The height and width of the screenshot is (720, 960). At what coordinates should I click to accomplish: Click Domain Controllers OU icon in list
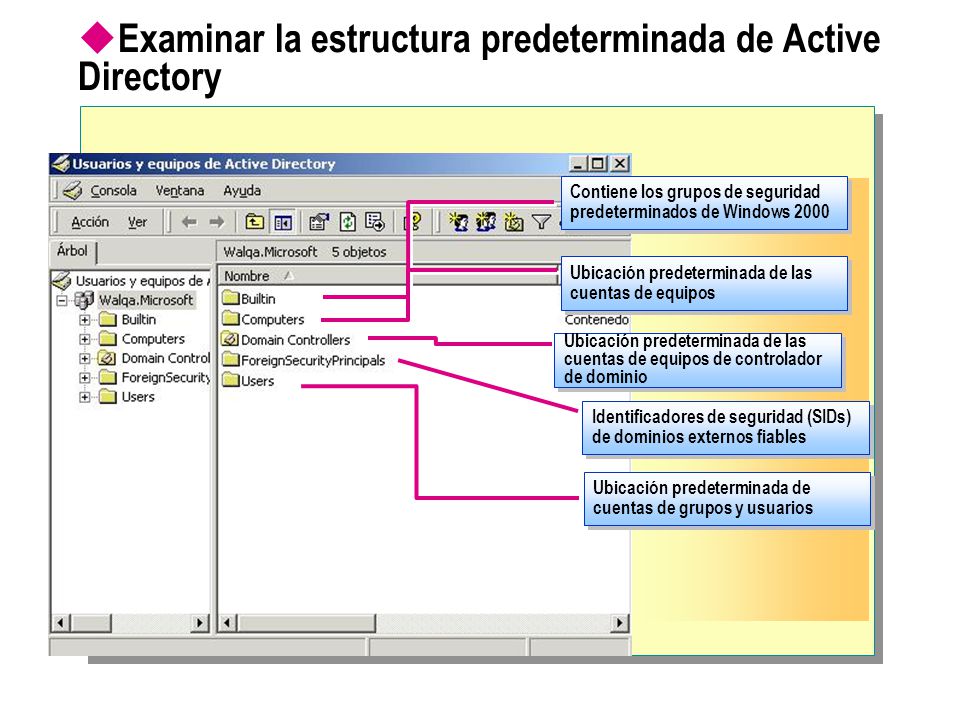[x=230, y=339]
